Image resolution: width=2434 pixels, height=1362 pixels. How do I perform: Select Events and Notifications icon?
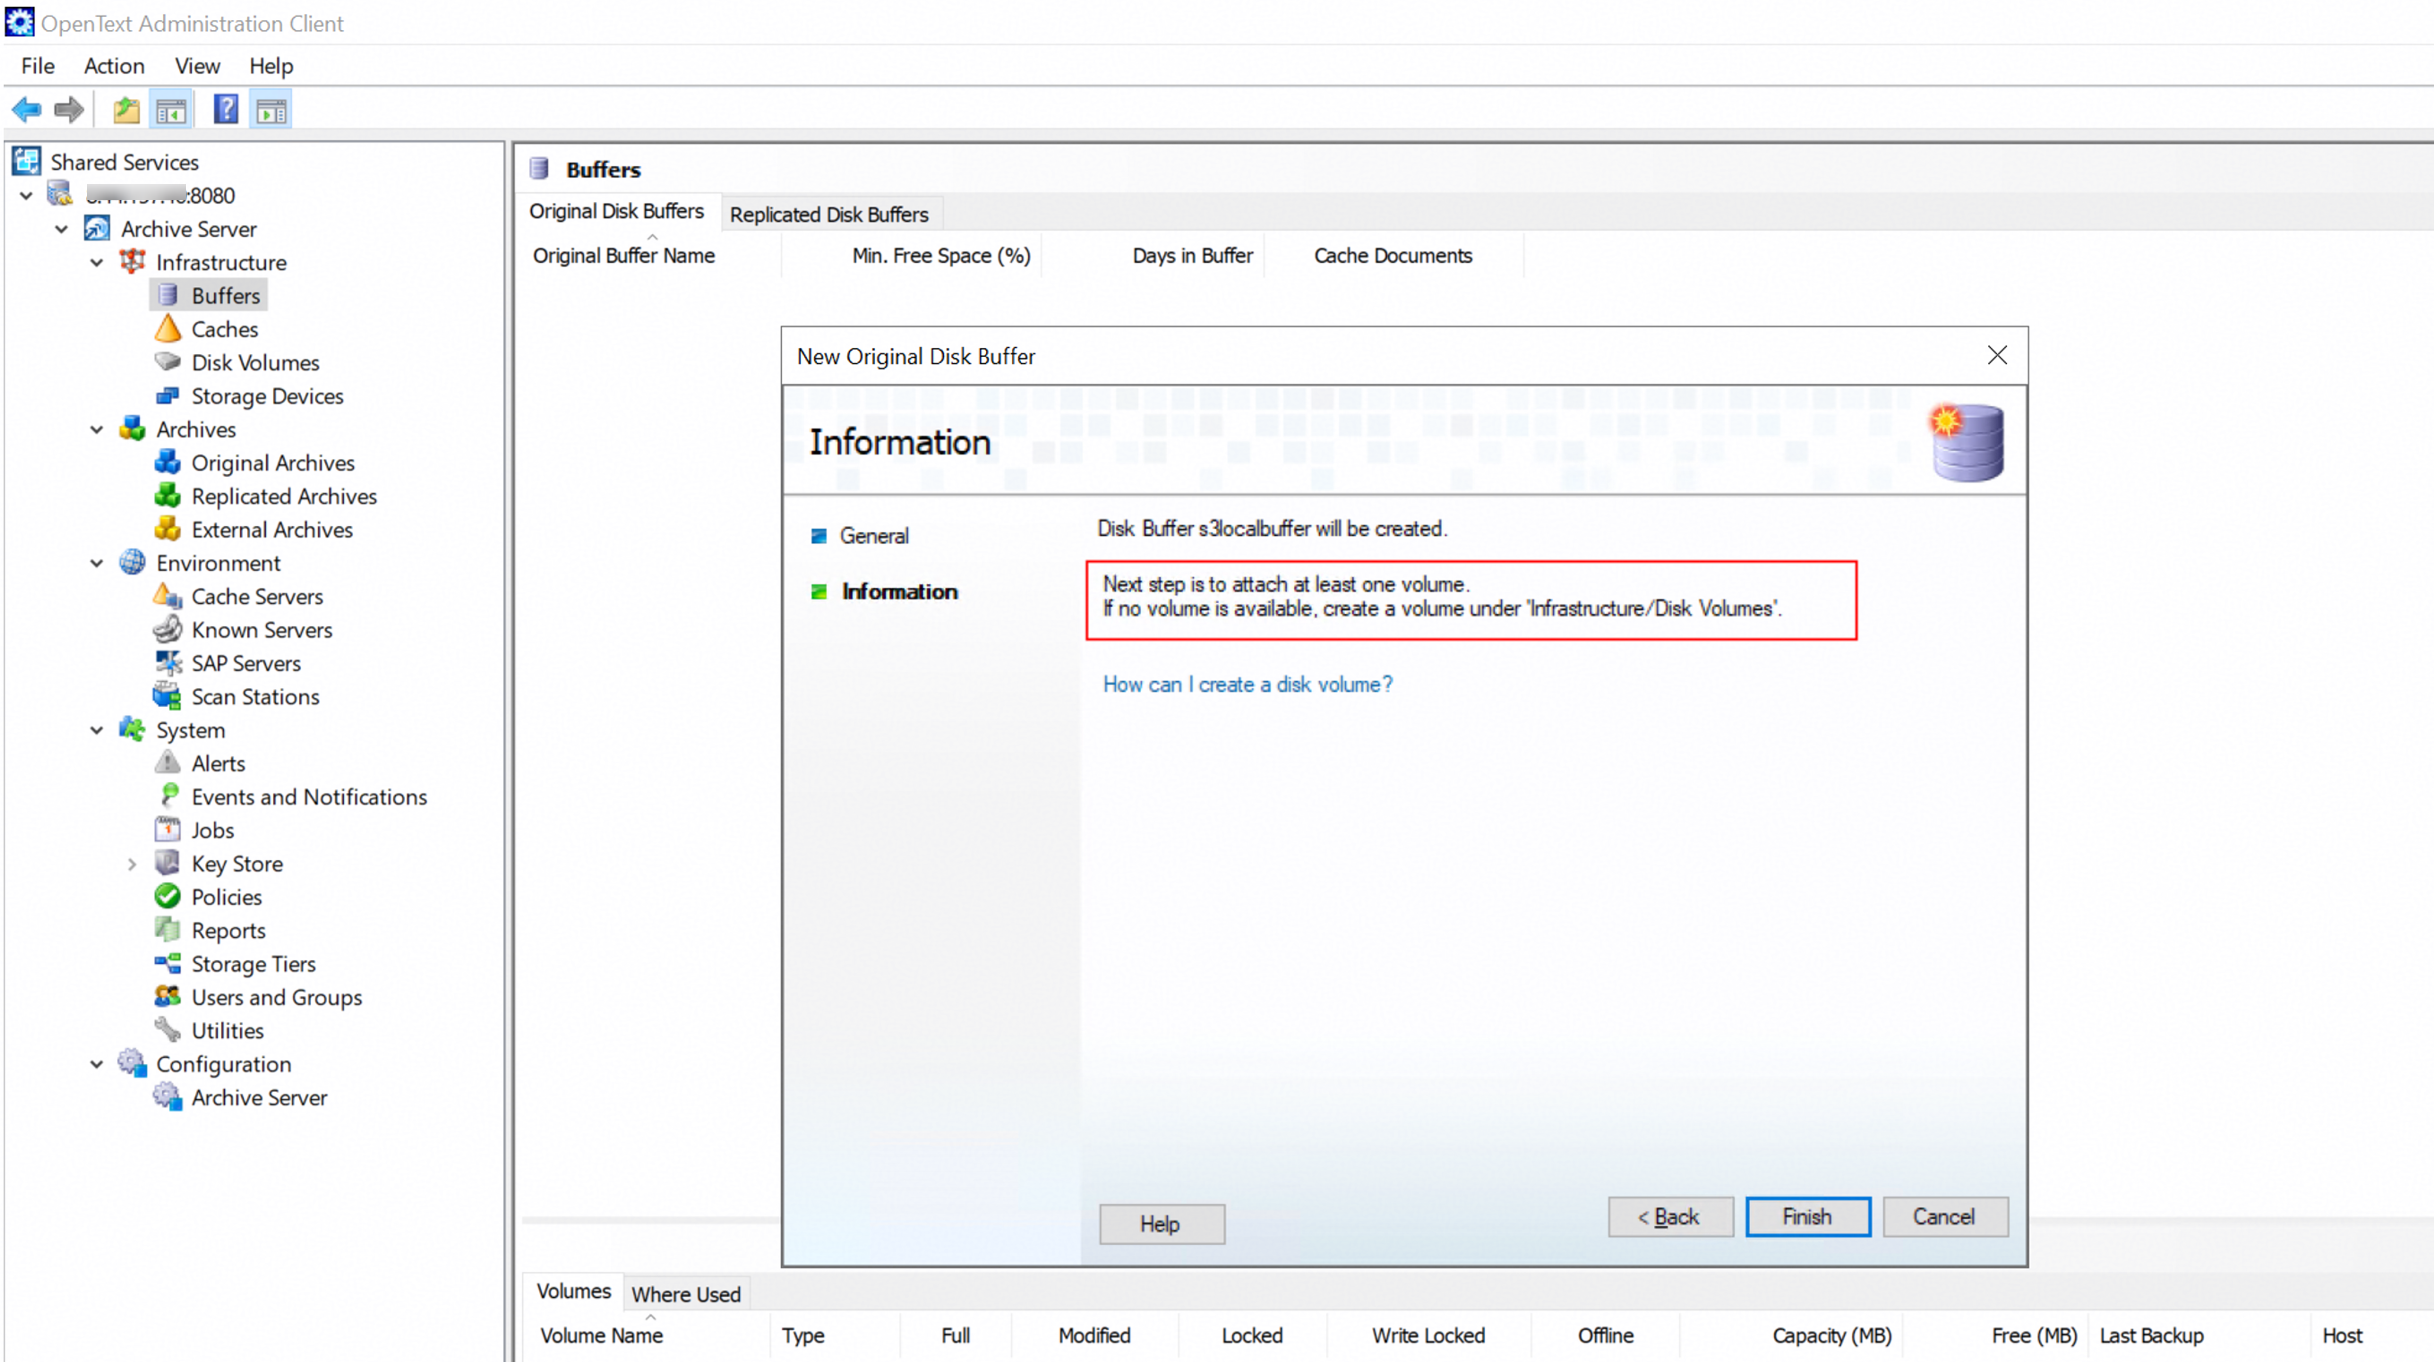pos(168,796)
